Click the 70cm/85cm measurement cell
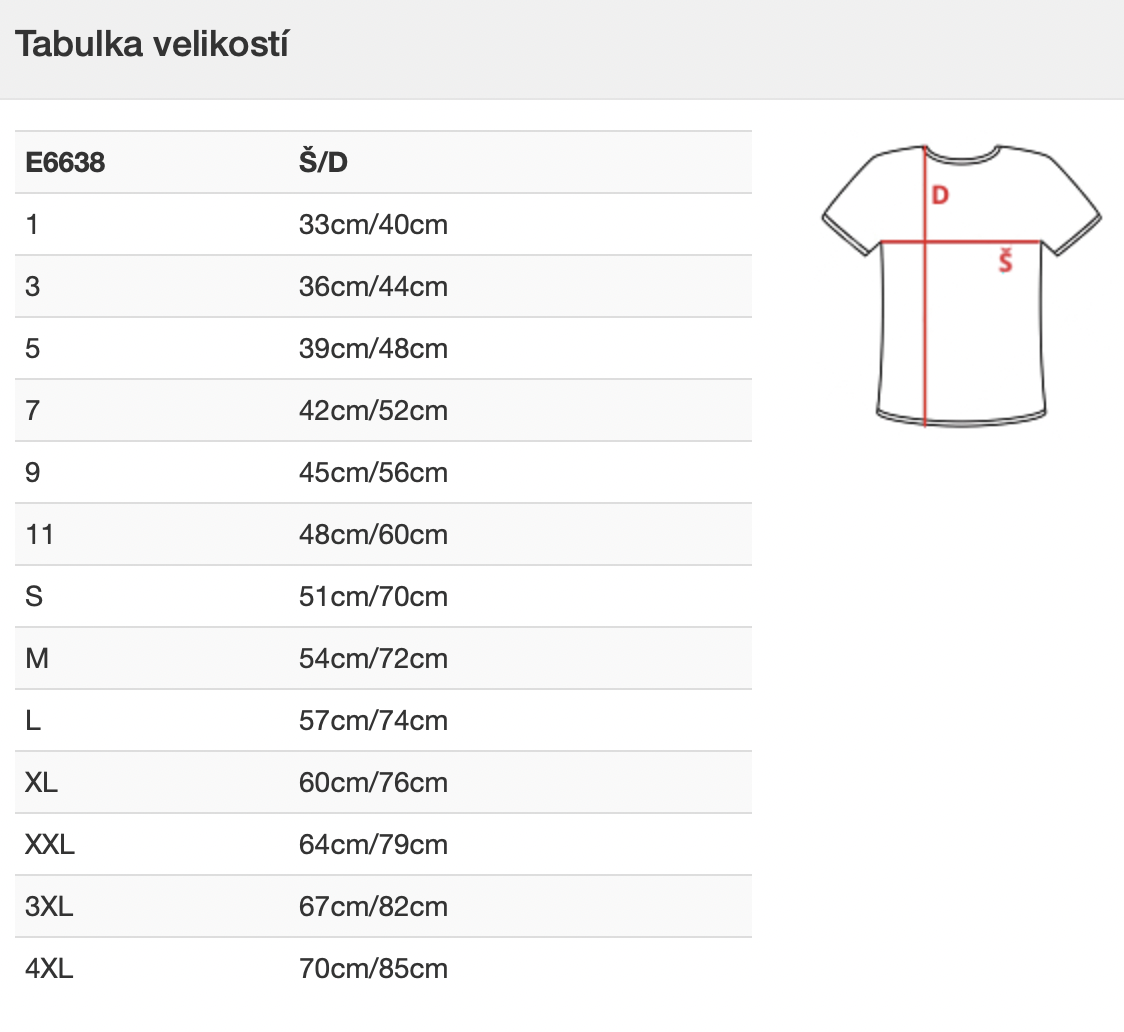 click(373, 969)
